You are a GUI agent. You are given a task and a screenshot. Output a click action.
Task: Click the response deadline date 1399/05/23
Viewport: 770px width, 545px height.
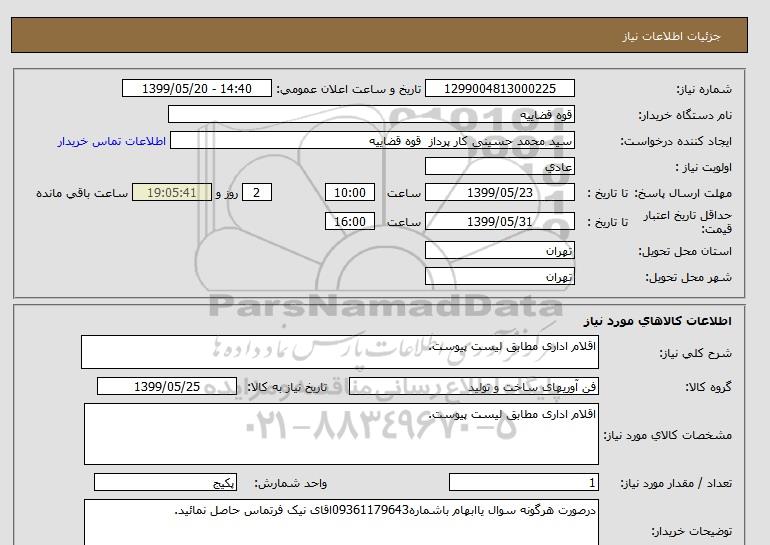pyautogui.click(x=500, y=192)
